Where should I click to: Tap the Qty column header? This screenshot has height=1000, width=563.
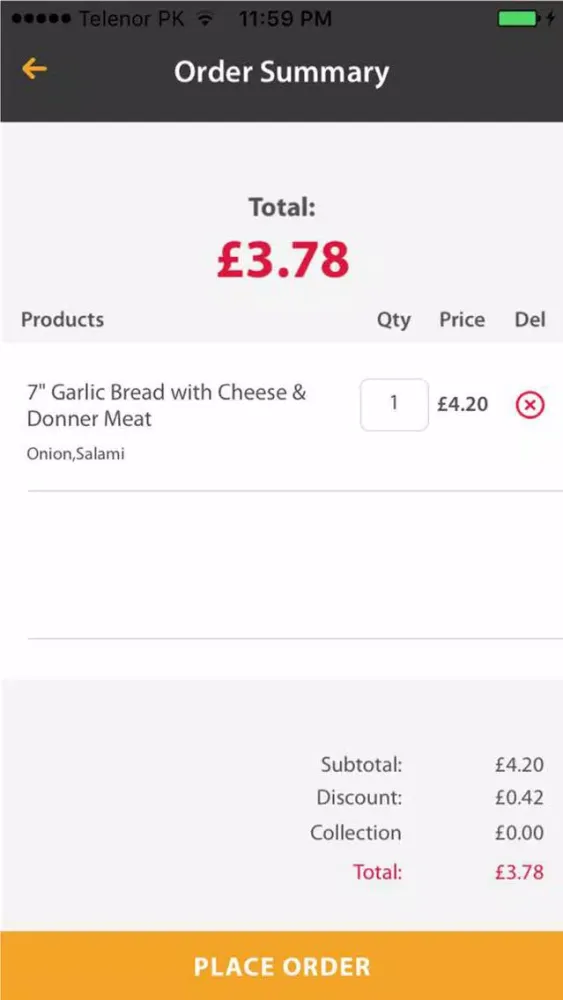393,320
